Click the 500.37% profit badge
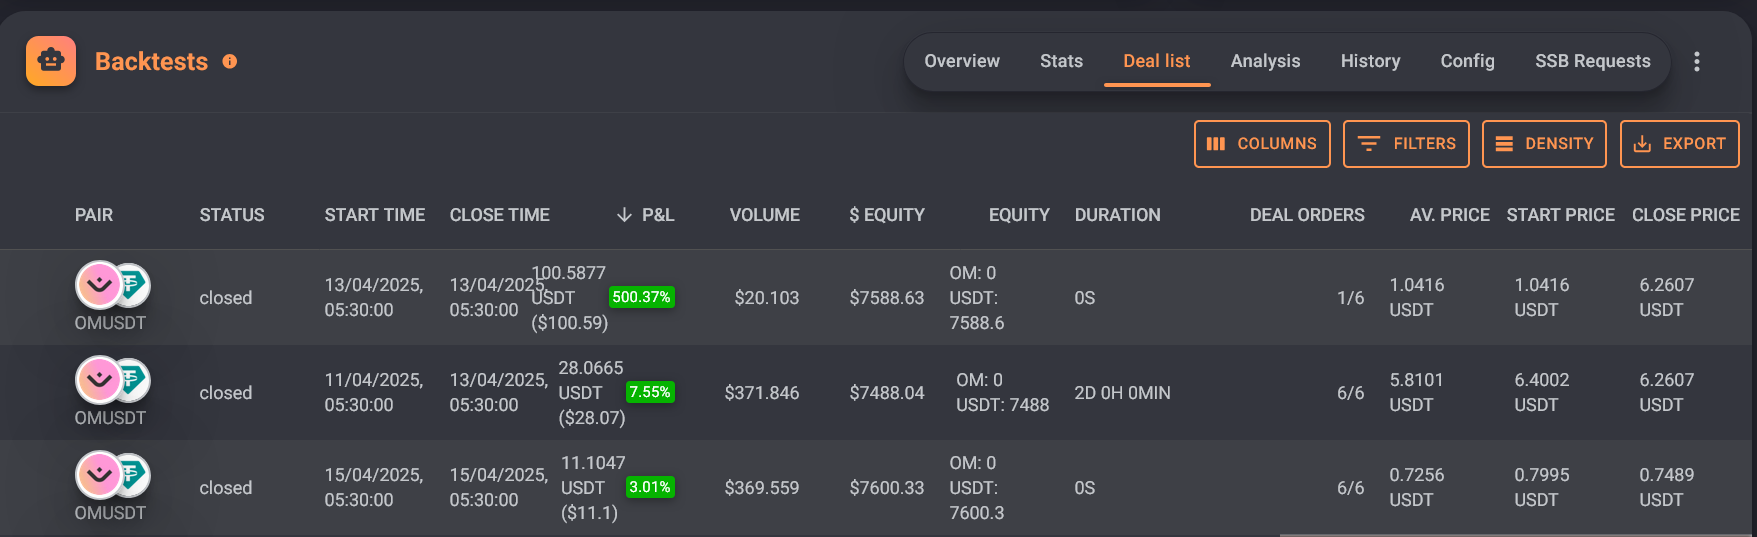Image resolution: width=1757 pixels, height=537 pixels. (642, 297)
